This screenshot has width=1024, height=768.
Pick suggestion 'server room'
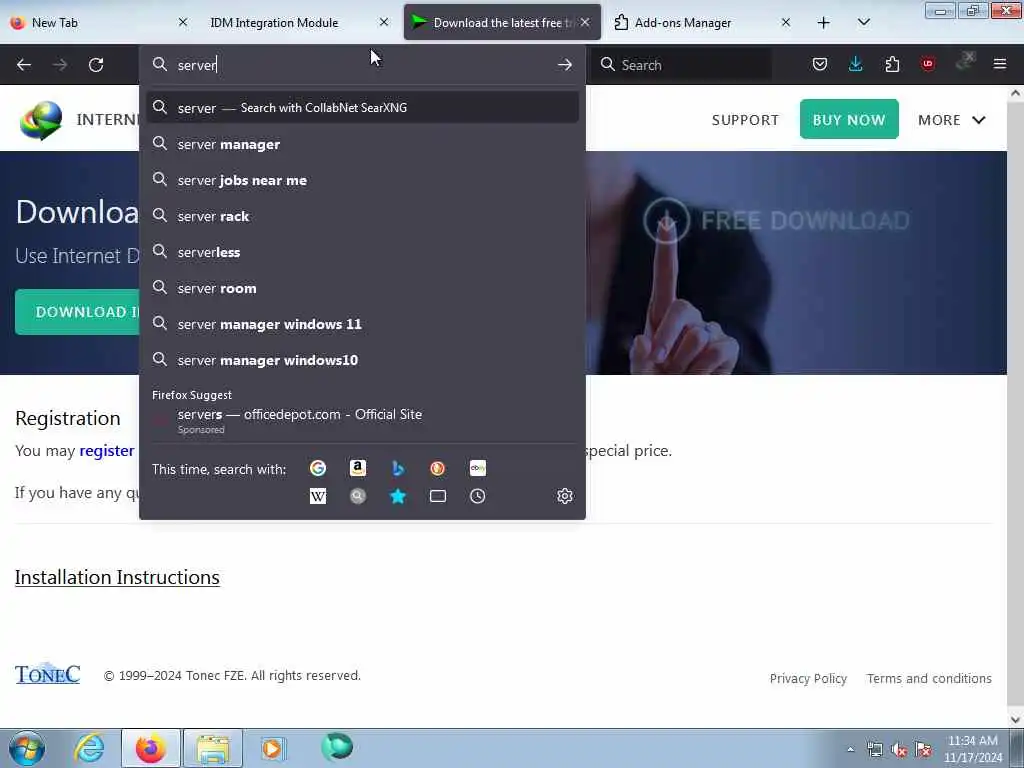click(x=362, y=288)
